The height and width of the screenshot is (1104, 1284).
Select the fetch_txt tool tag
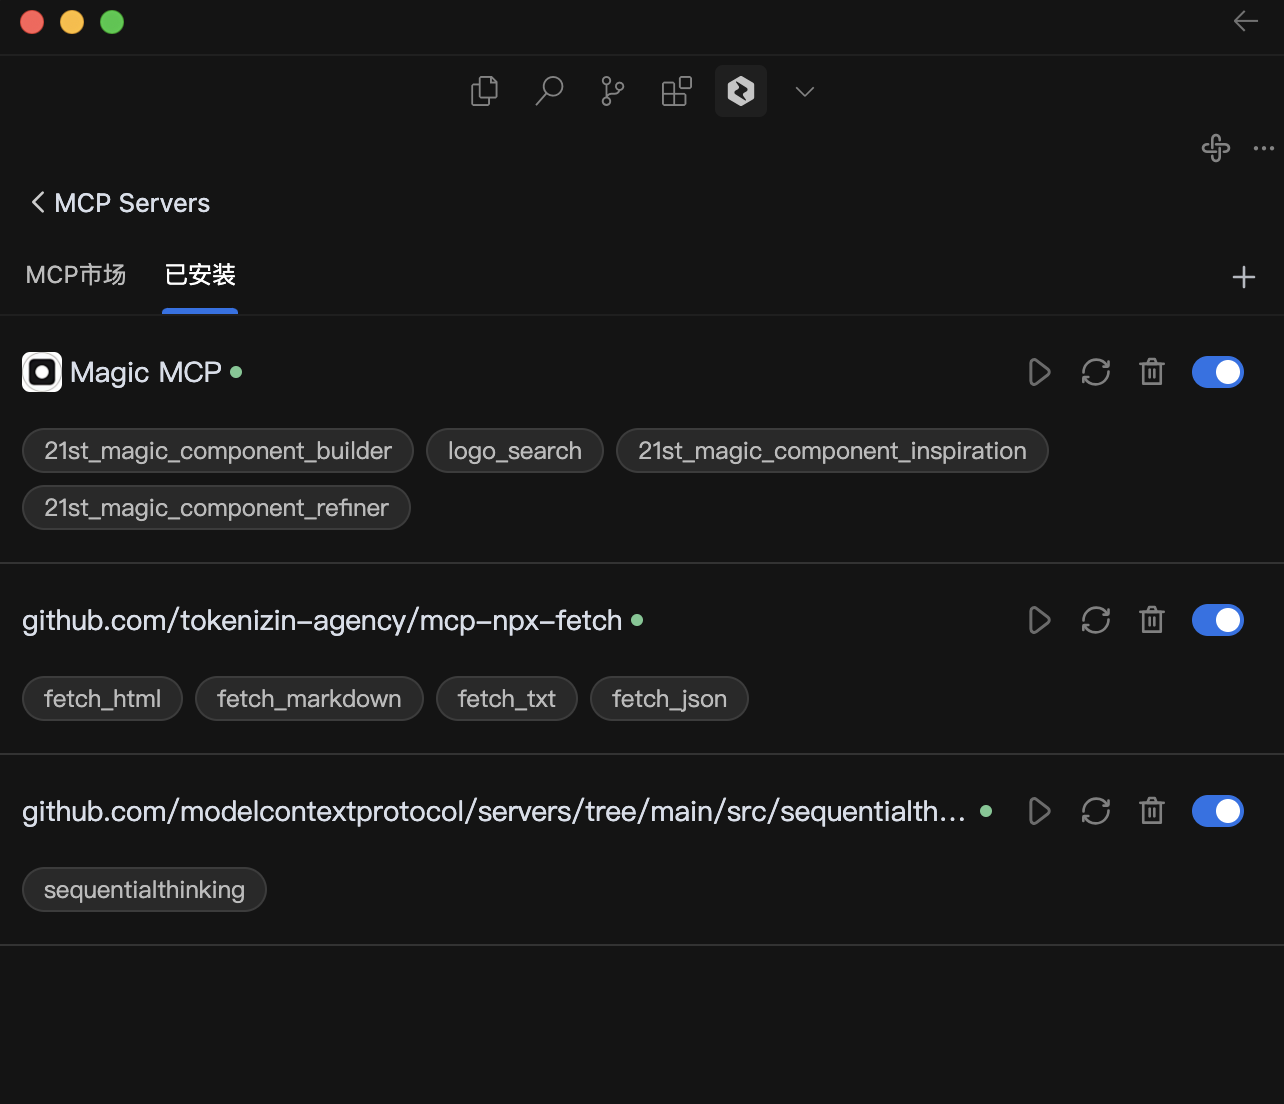tap(507, 699)
